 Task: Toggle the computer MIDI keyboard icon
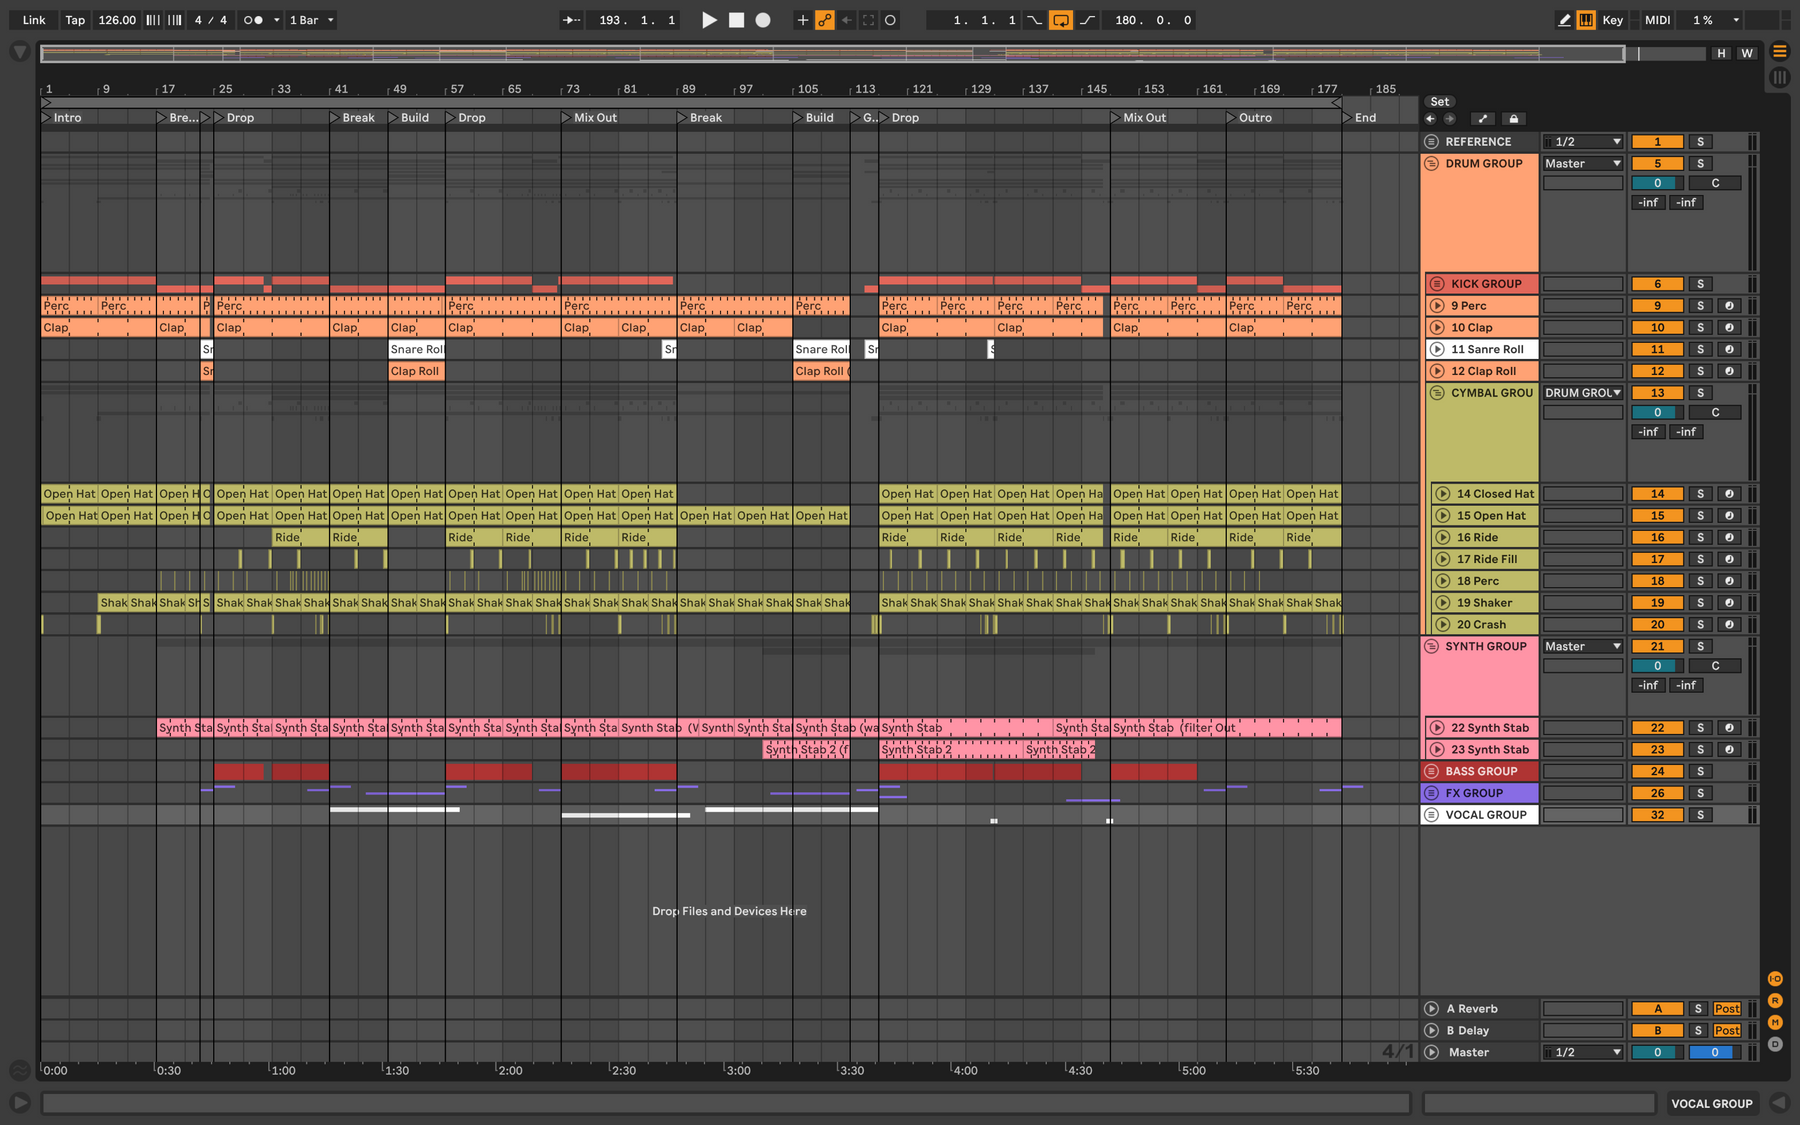click(x=1586, y=20)
